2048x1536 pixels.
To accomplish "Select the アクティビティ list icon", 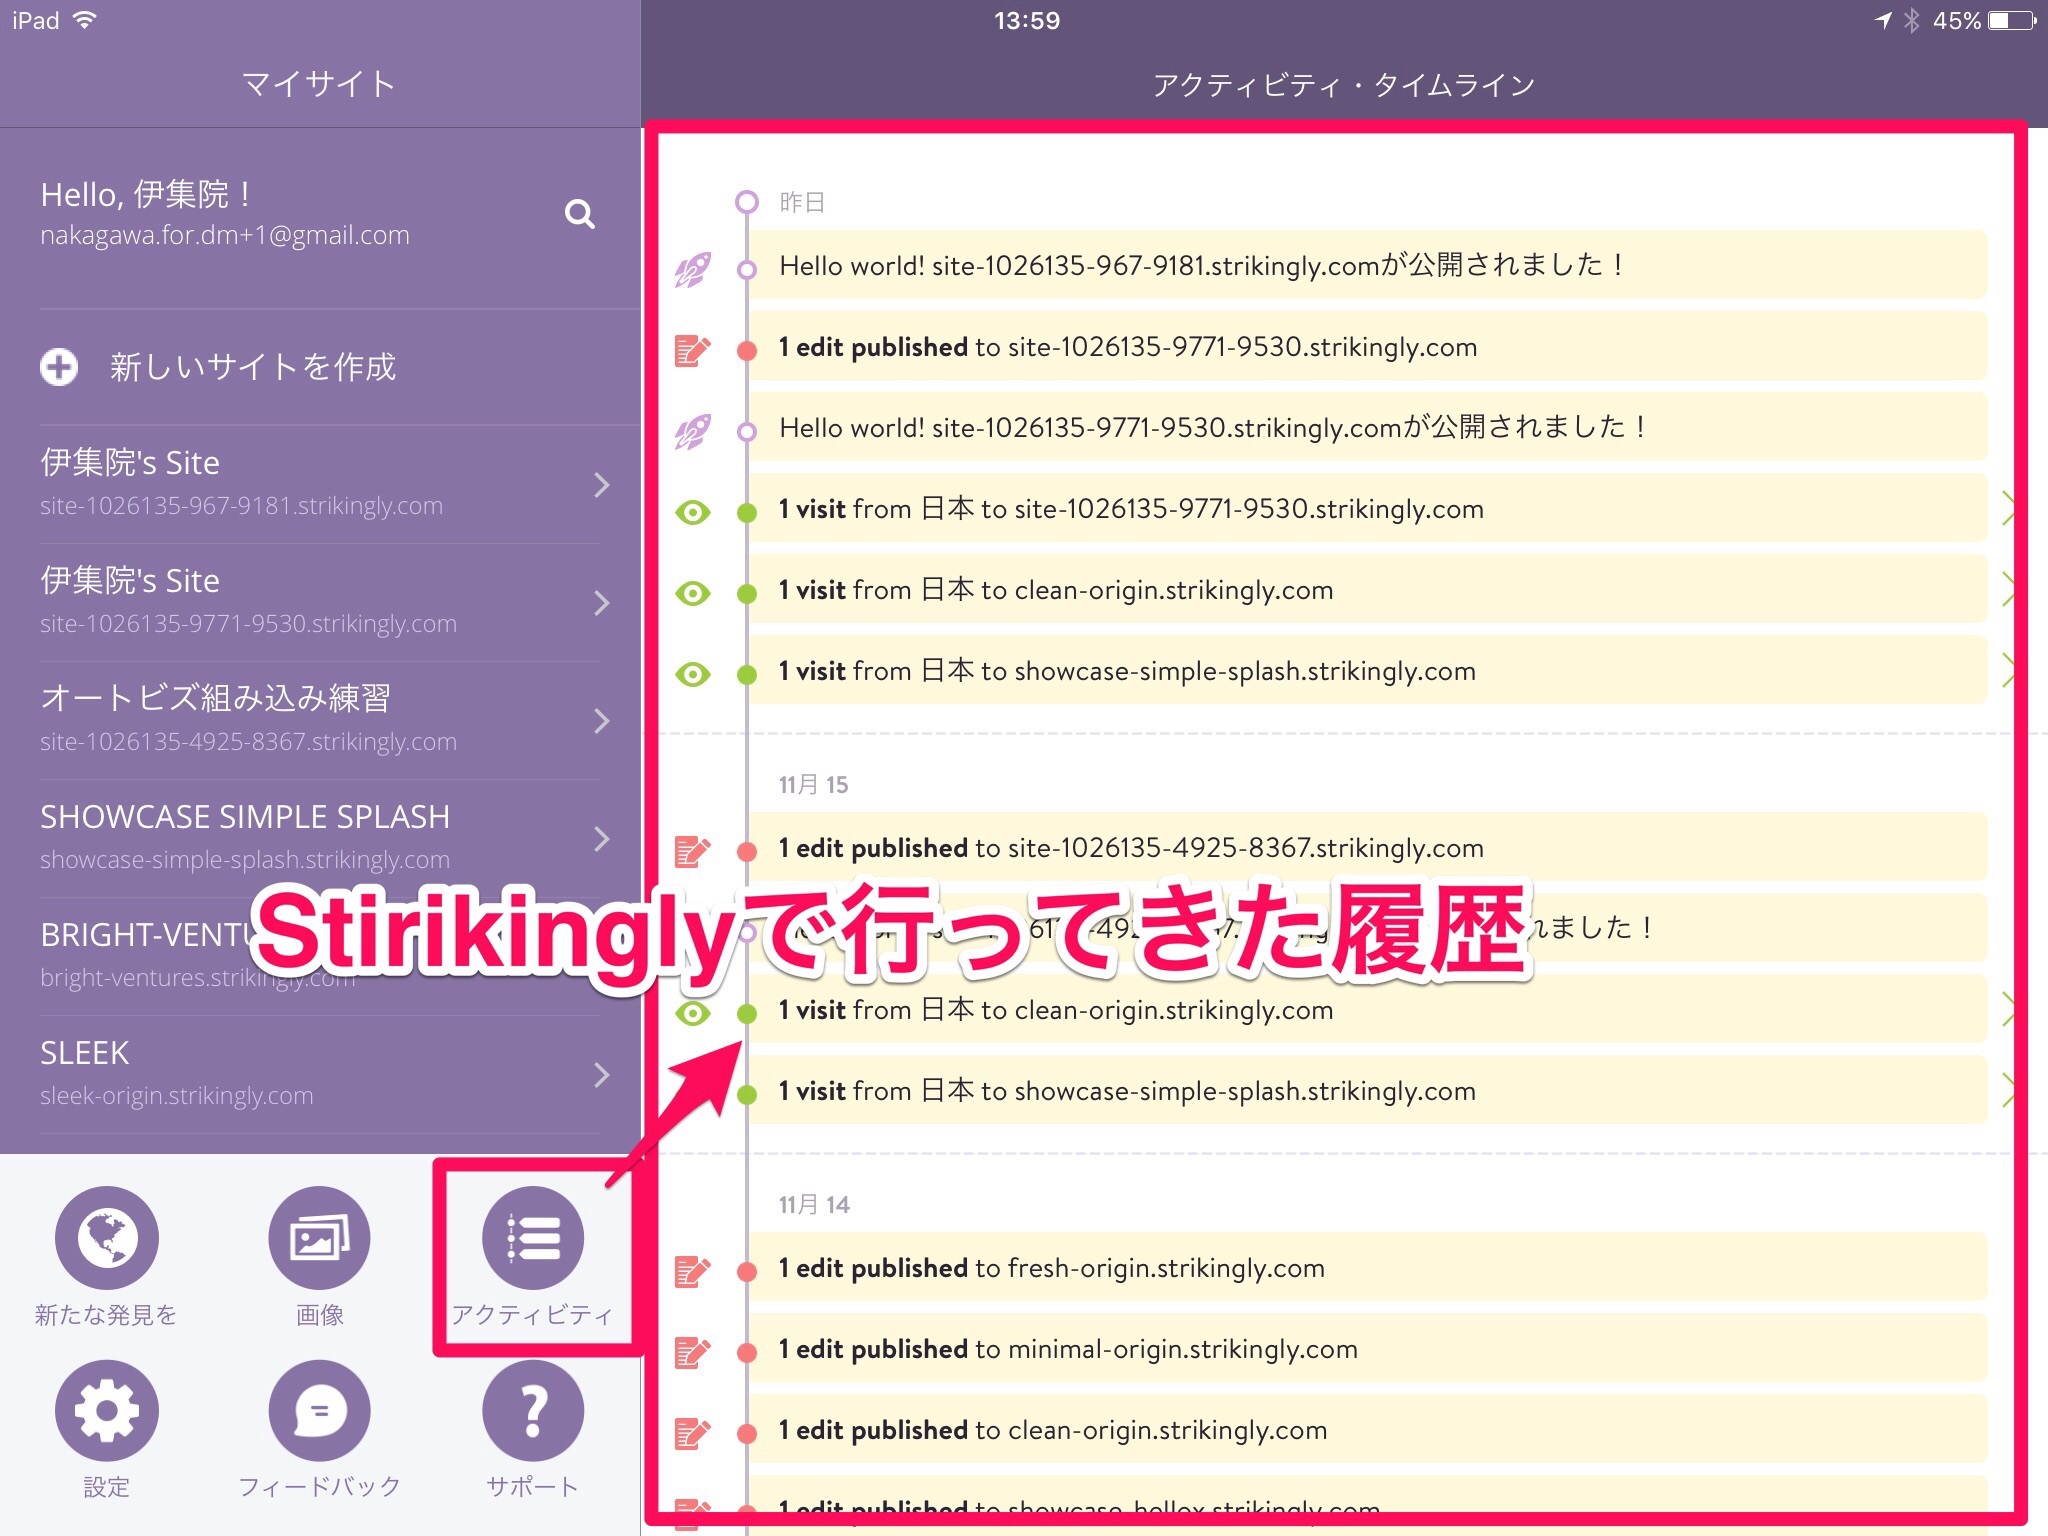I will [532, 1238].
